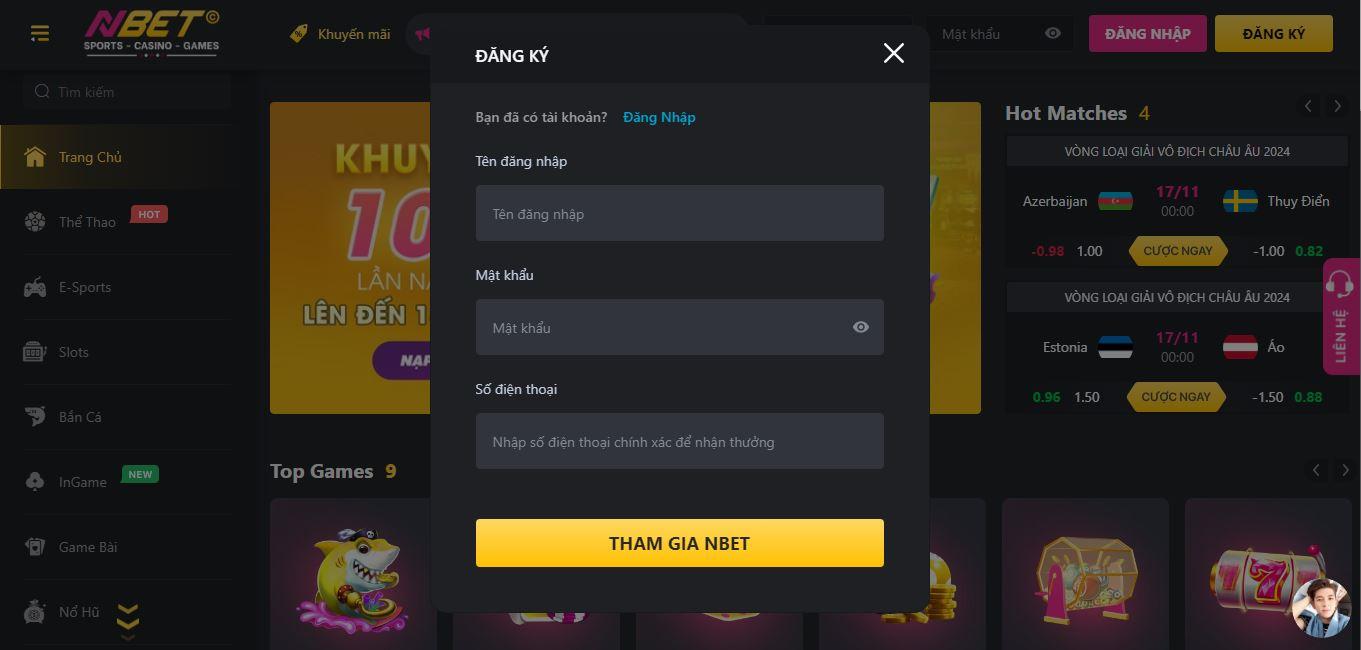Toggle header password visibility eye

click(x=1053, y=33)
